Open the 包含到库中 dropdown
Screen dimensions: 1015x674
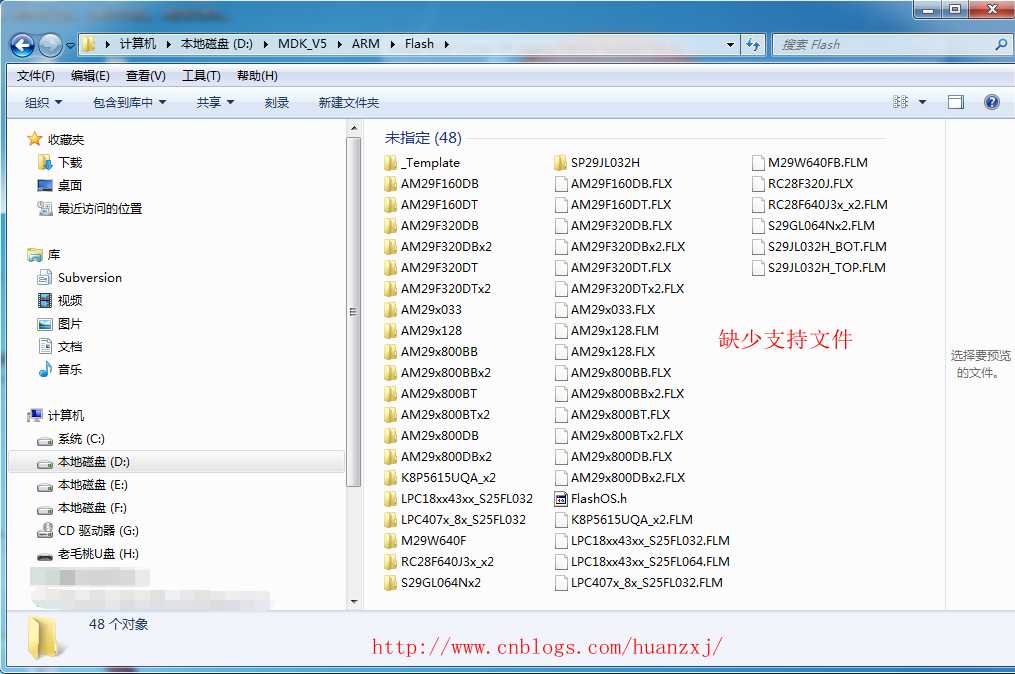click(129, 102)
